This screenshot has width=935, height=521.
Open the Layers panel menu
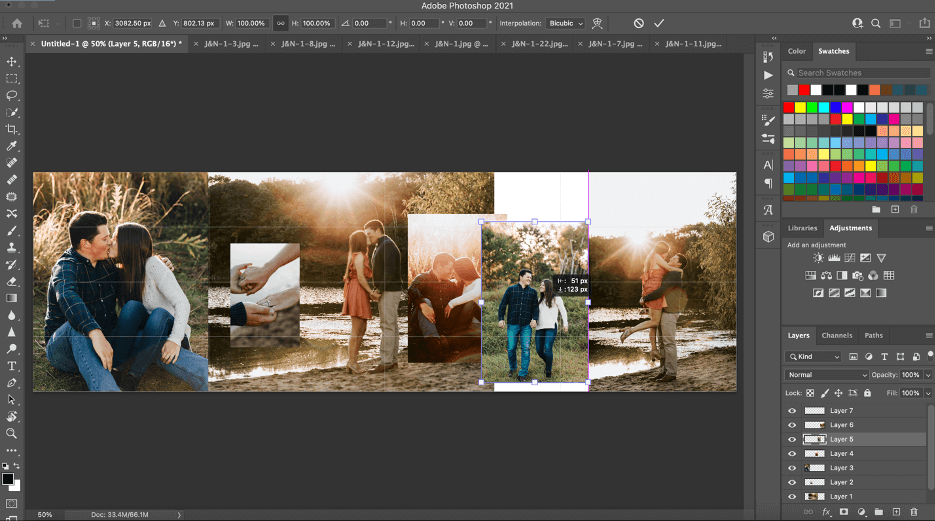click(x=928, y=336)
